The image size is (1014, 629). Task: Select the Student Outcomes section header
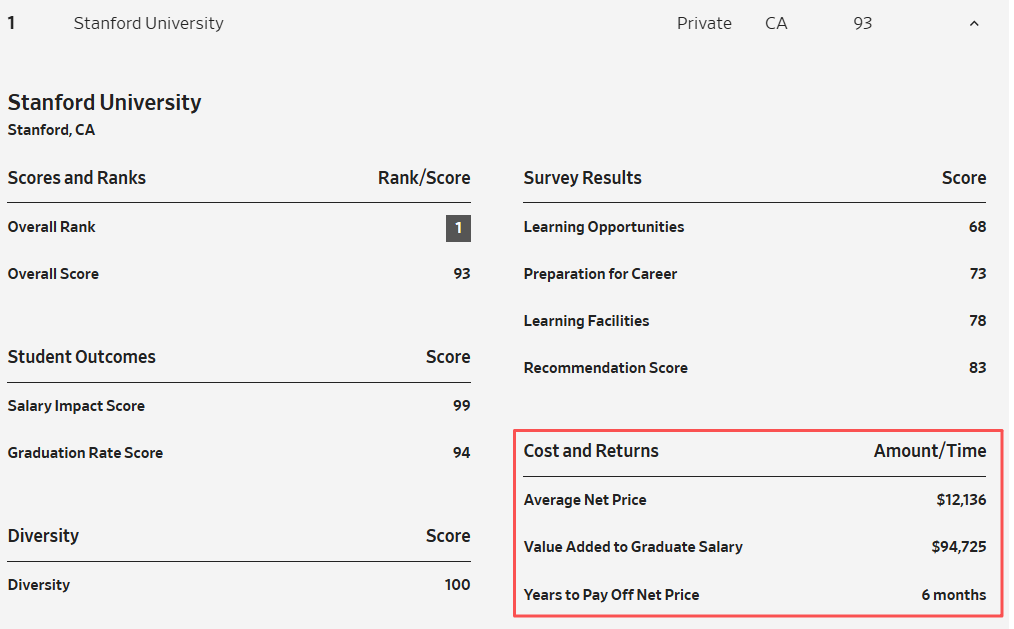(x=82, y=357)
